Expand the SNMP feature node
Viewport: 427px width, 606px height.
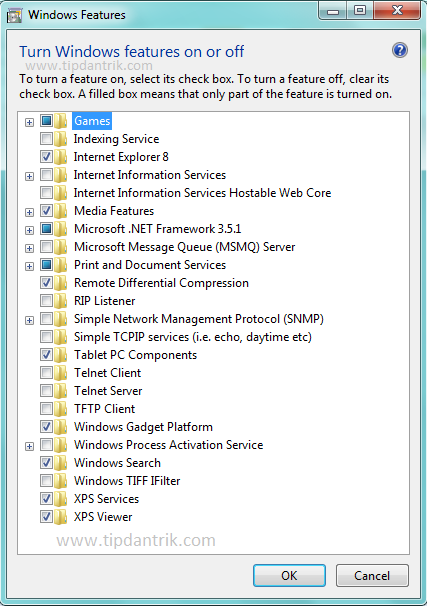(x=29, y=320)
